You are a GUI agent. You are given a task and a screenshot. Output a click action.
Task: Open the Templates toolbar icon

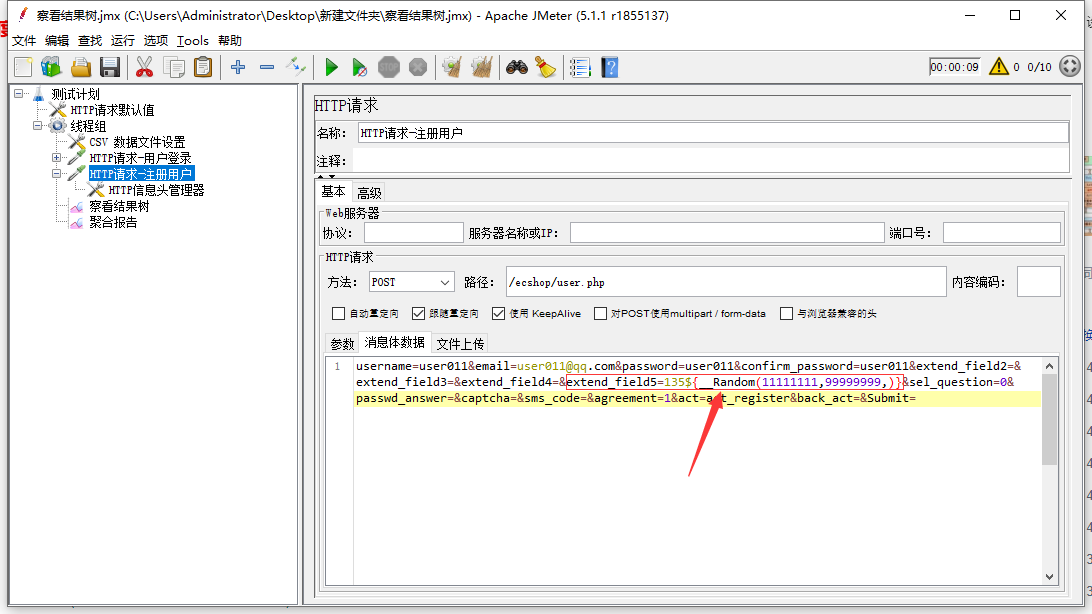pyautogui.click(x=52, y=68)
